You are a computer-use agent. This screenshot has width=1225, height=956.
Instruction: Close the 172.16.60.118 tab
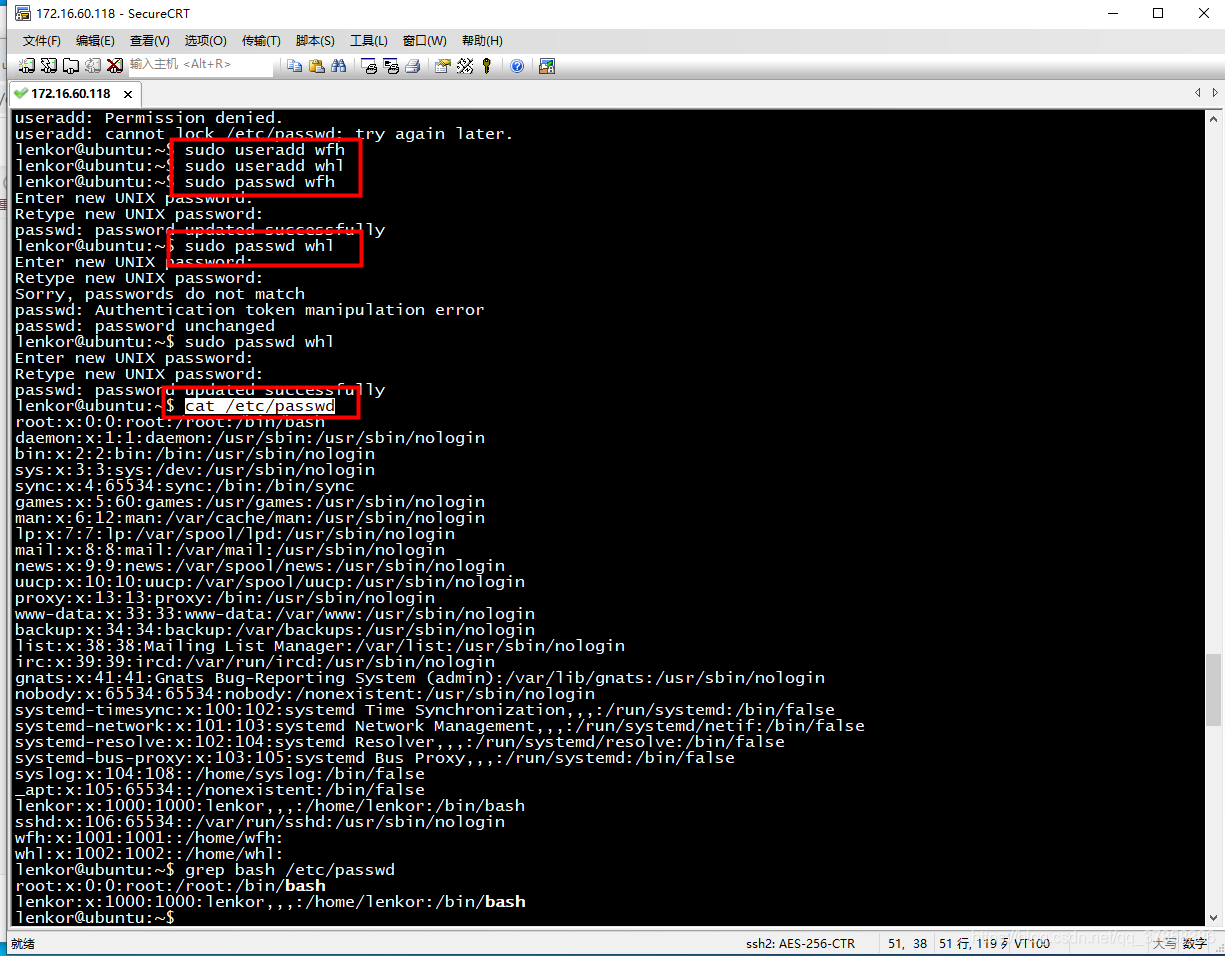128,94
